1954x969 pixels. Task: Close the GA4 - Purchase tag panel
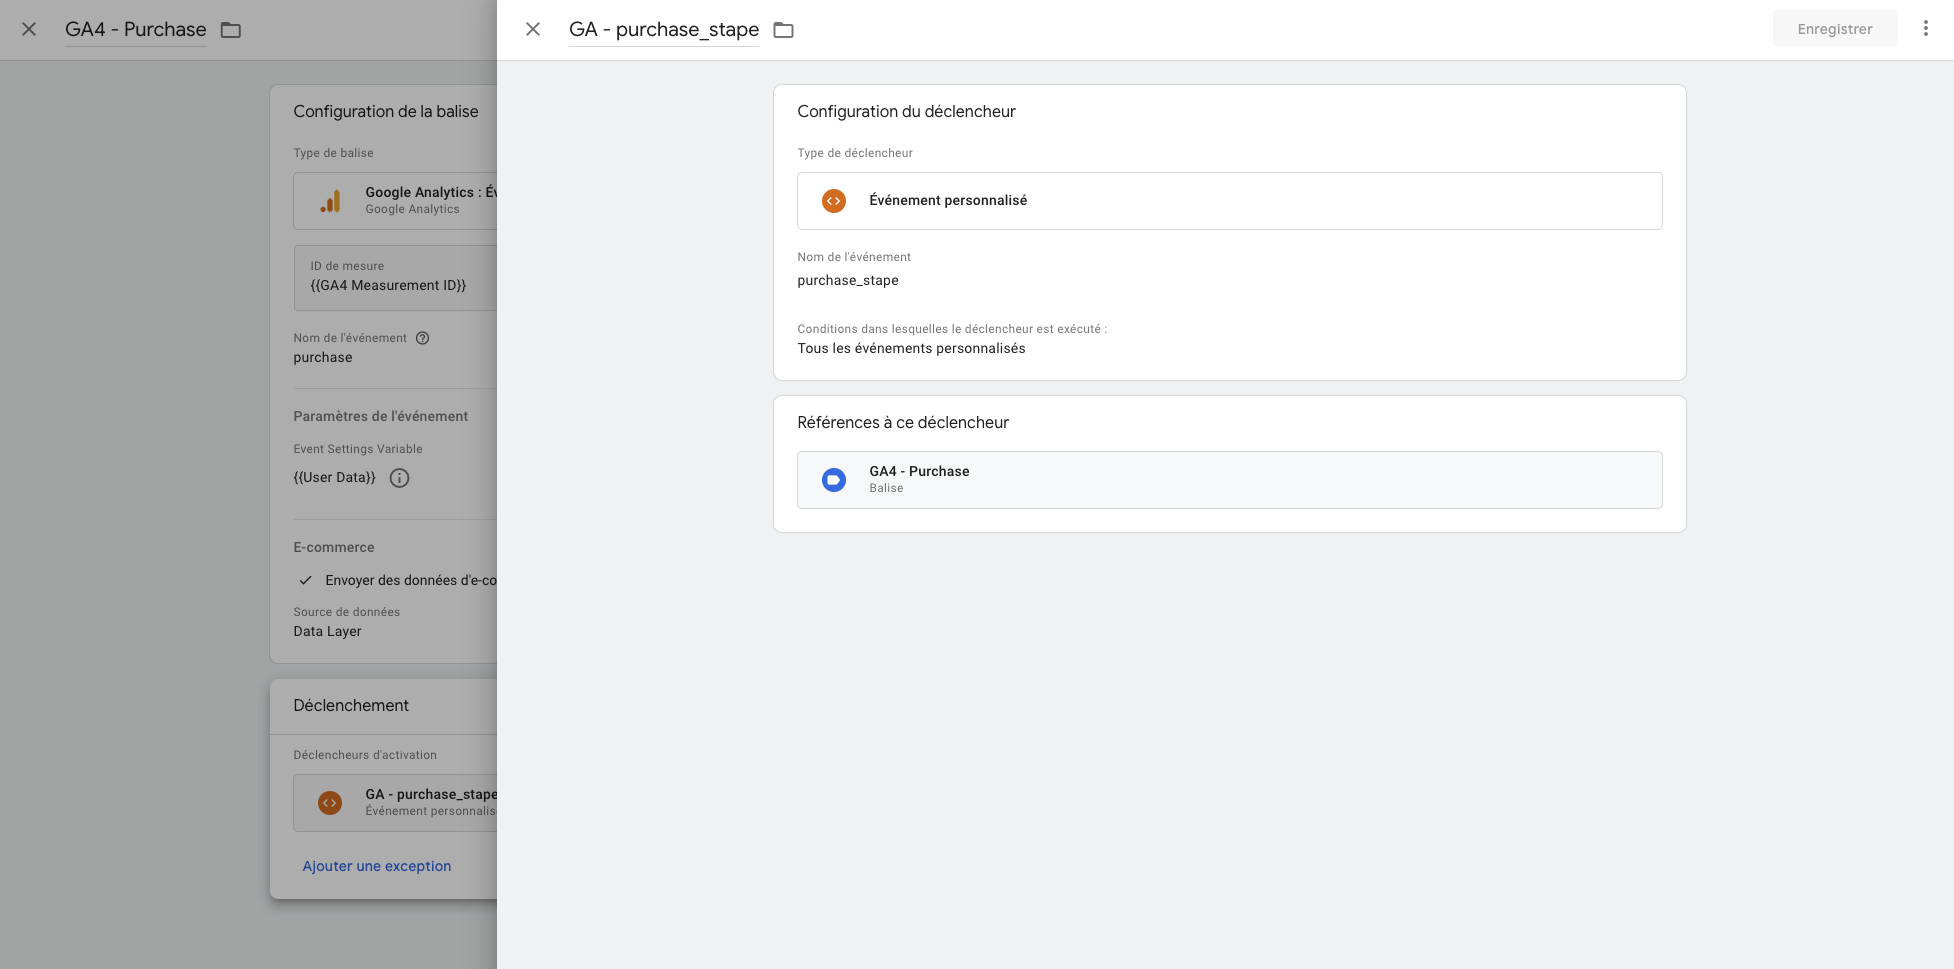click(x=29, y=30)
